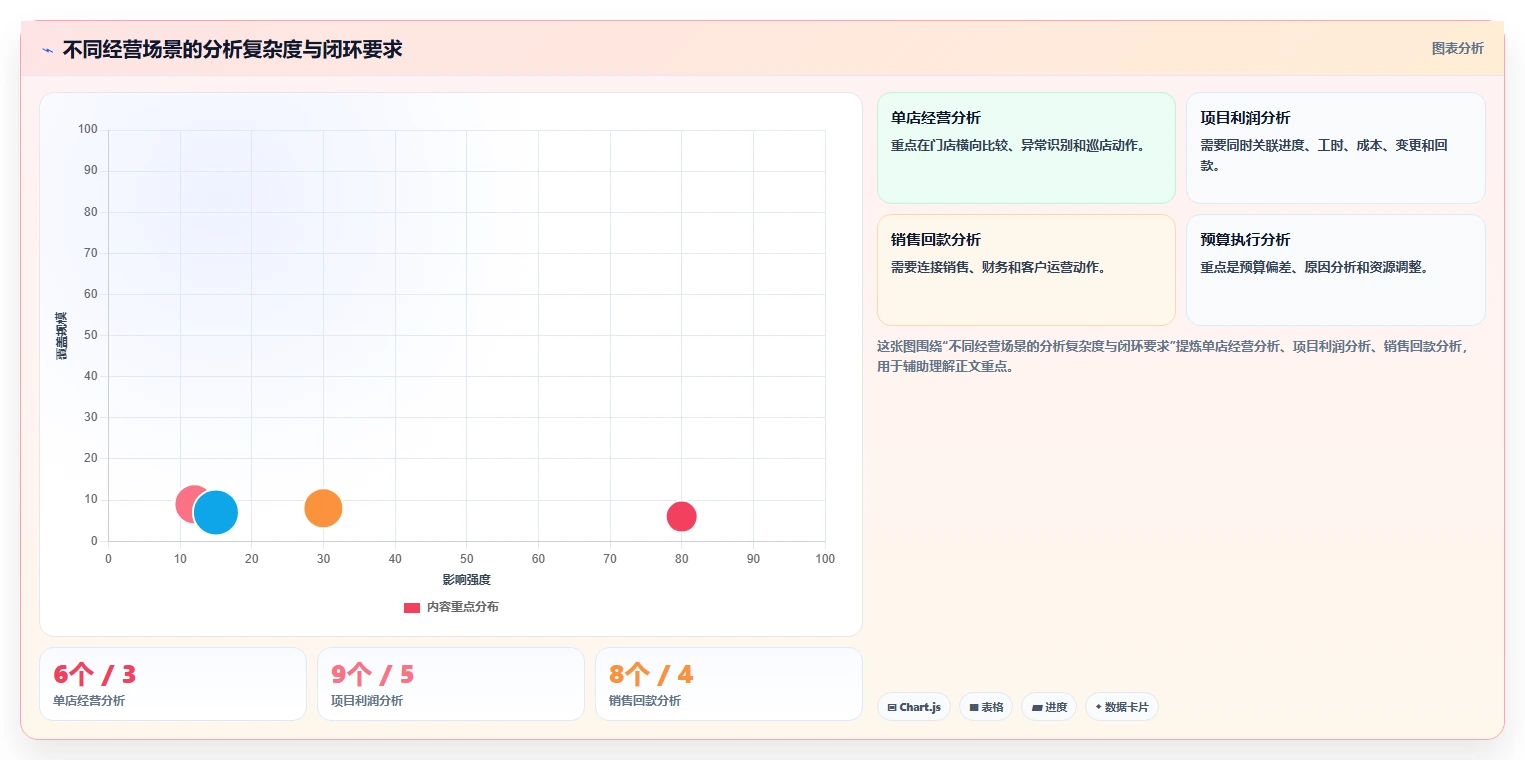
Task: Click the lightning icon beside the title
Action: (x=48, y=50)
